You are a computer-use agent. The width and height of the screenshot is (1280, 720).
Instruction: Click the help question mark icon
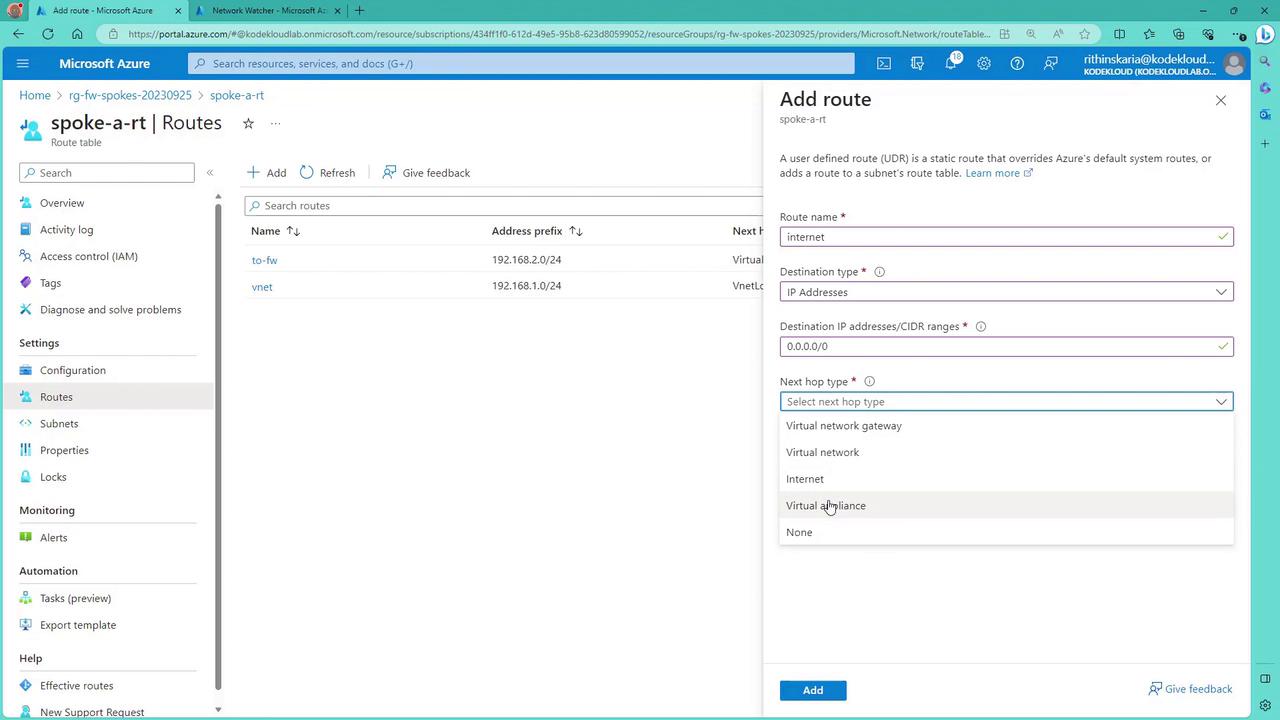(1017, 63)
